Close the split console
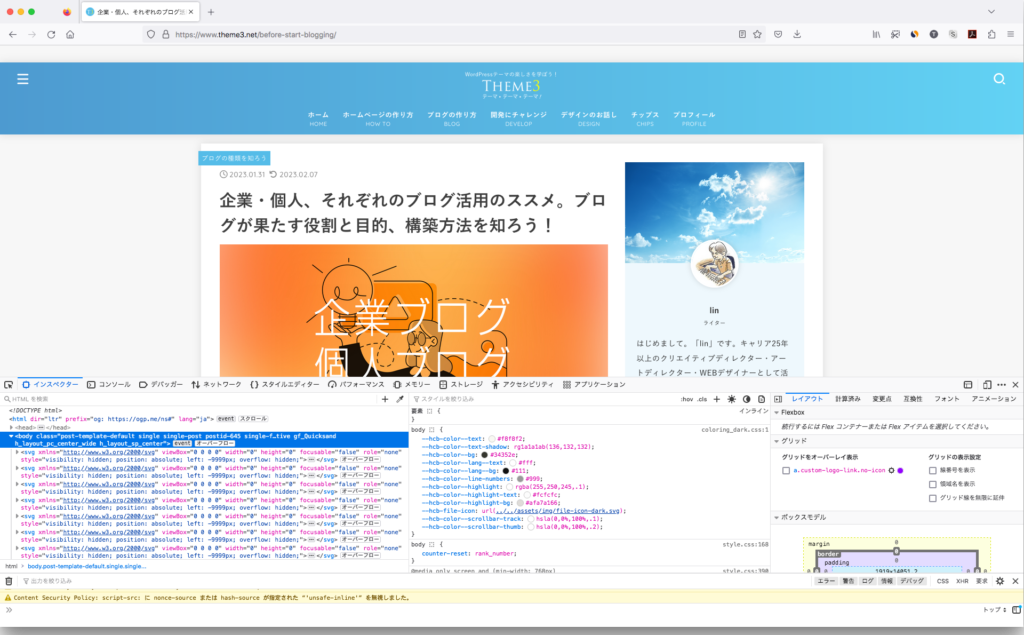The image size is (1024, 635). (1016, 581)
